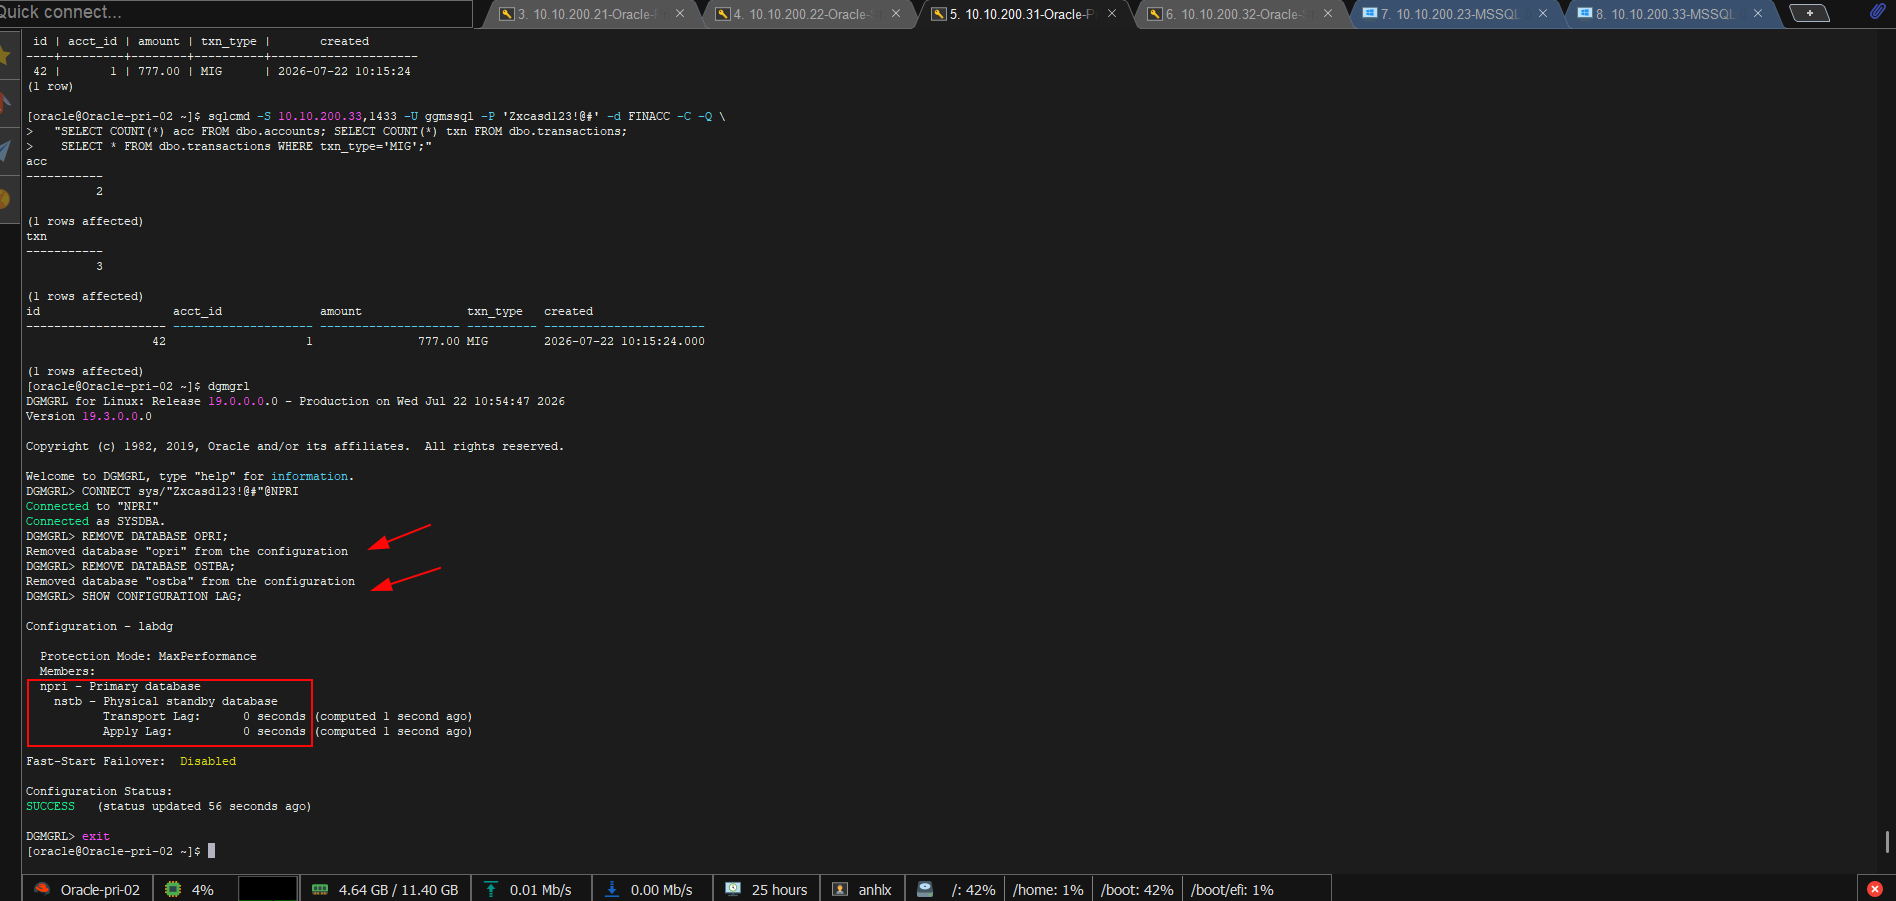Click the 'SHOW CONFIGURATION LAG;' command line
The image size is (1896, 901).
coord(134,596)
